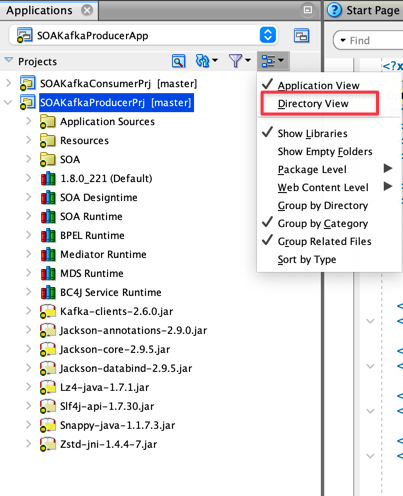Open the Navigator Display Options icon
The image size is (403, 496).
click(x=273, y=61)
